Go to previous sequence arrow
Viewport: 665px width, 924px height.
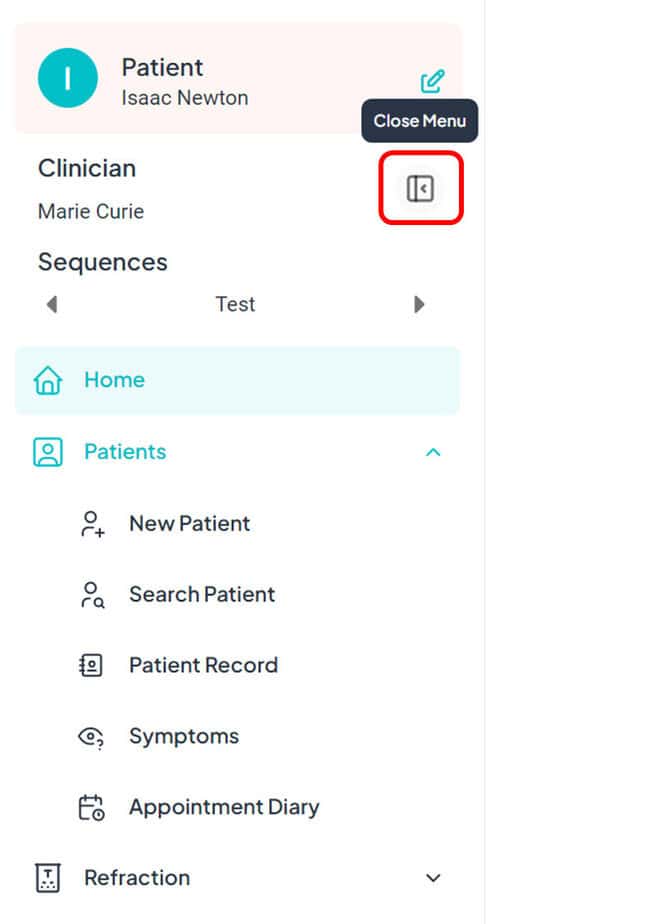[x=52, y=304]
